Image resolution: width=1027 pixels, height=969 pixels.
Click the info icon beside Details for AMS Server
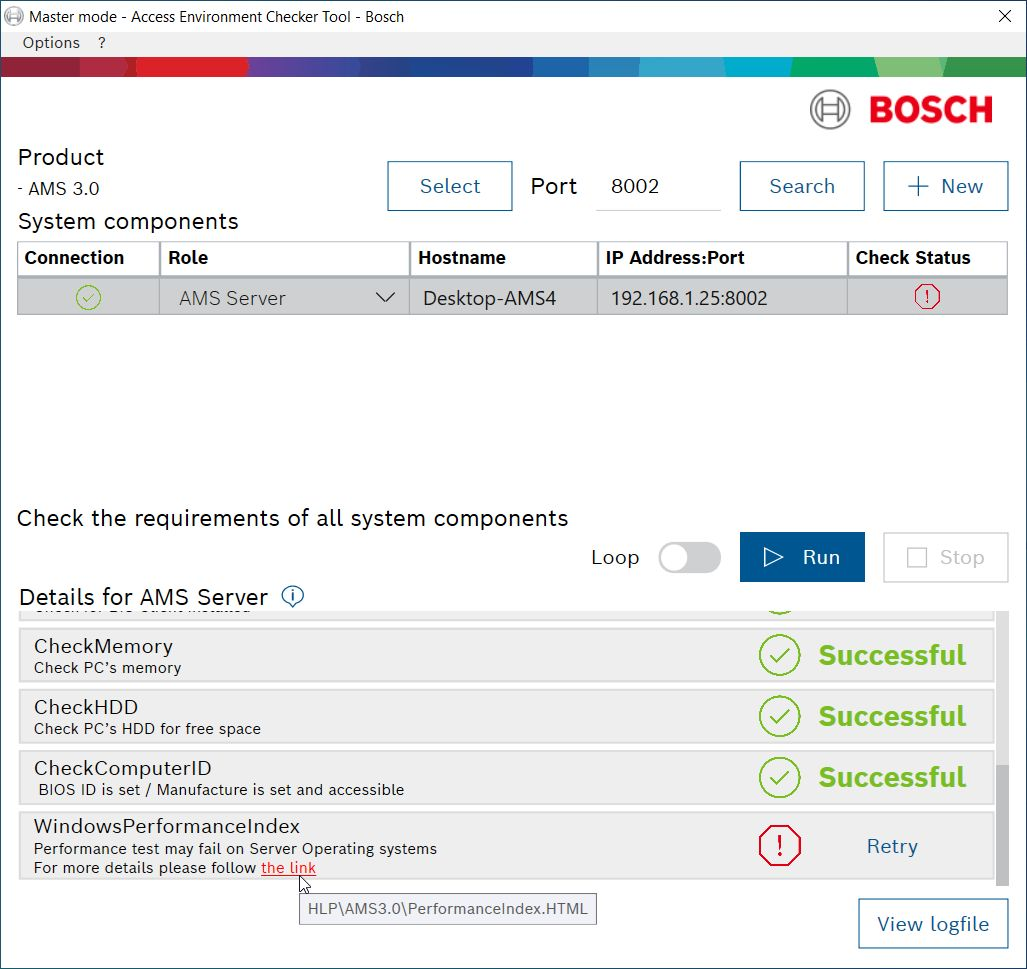coord(292,597)
